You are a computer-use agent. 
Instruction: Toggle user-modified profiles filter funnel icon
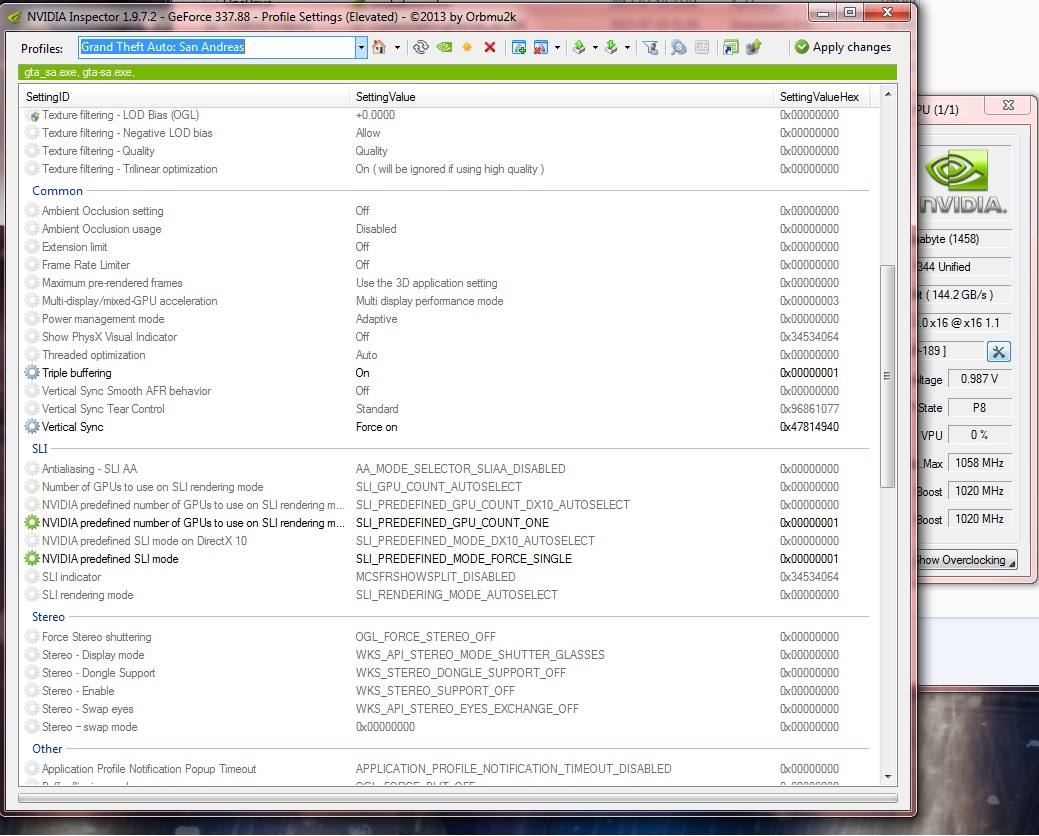[651, 47]
